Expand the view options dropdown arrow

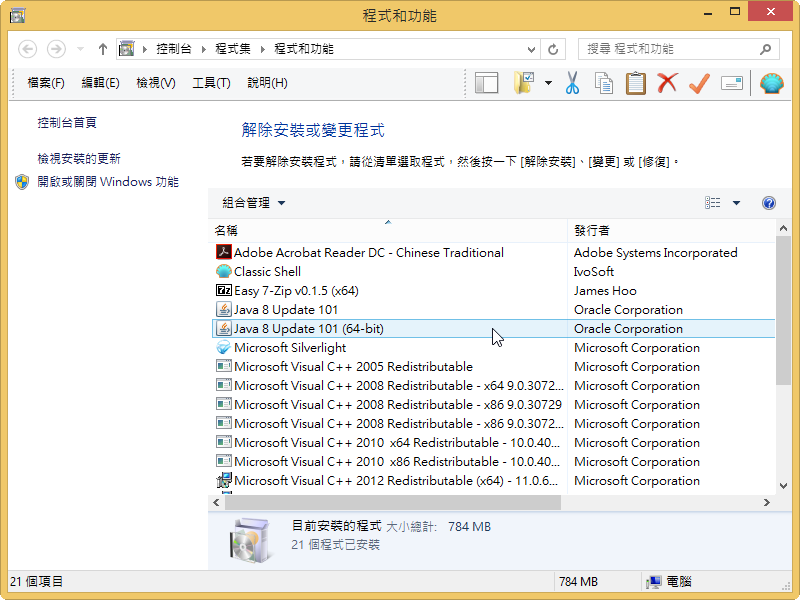pos(736,203)
